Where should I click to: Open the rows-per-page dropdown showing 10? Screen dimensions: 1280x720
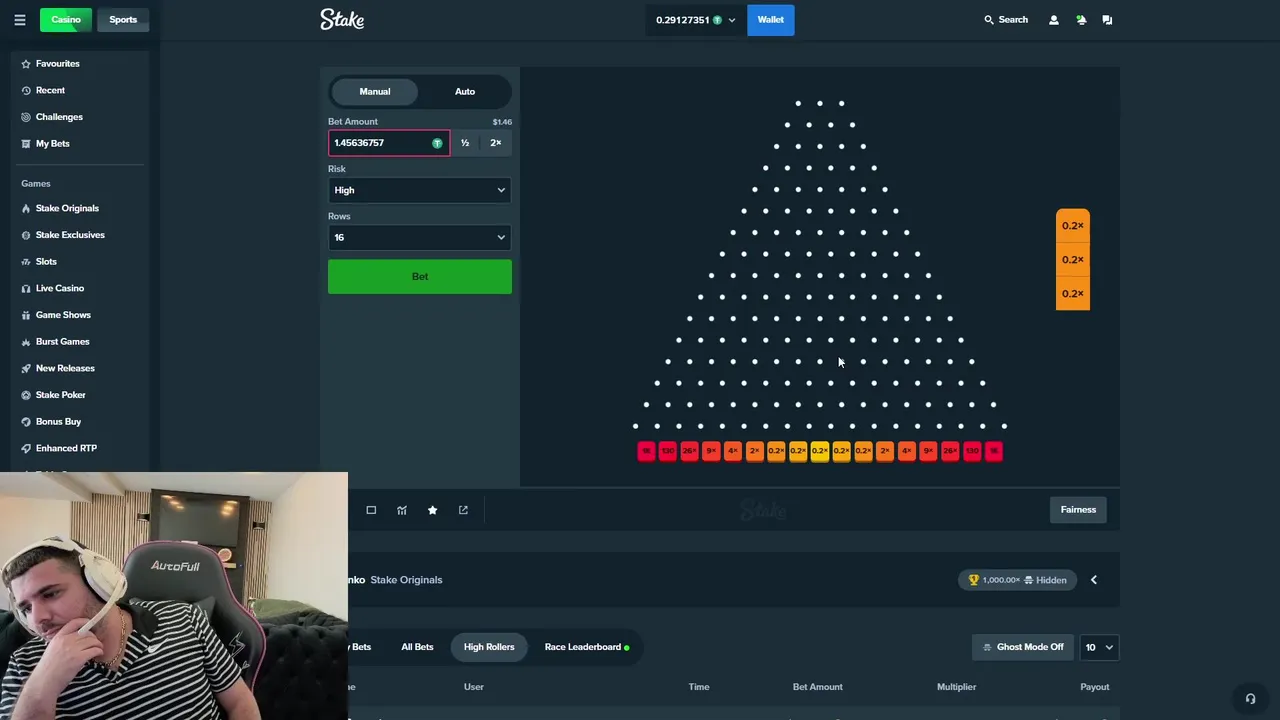pos(1098,647)
